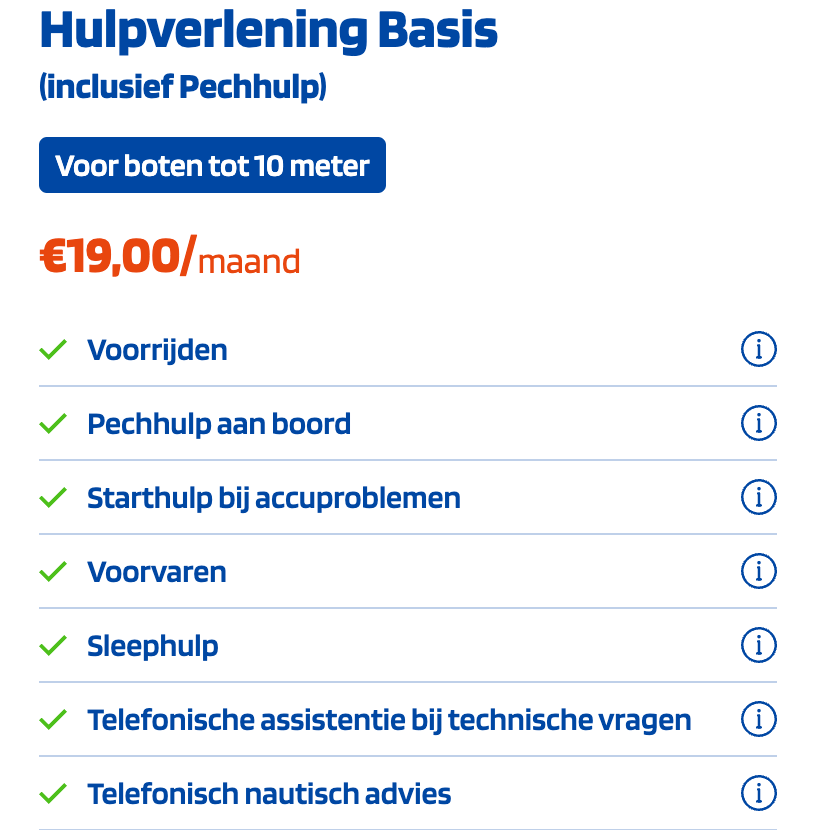Open info icon for Voorrijden
The height and width of the screenshot is (830, 816).
(758, 349)
